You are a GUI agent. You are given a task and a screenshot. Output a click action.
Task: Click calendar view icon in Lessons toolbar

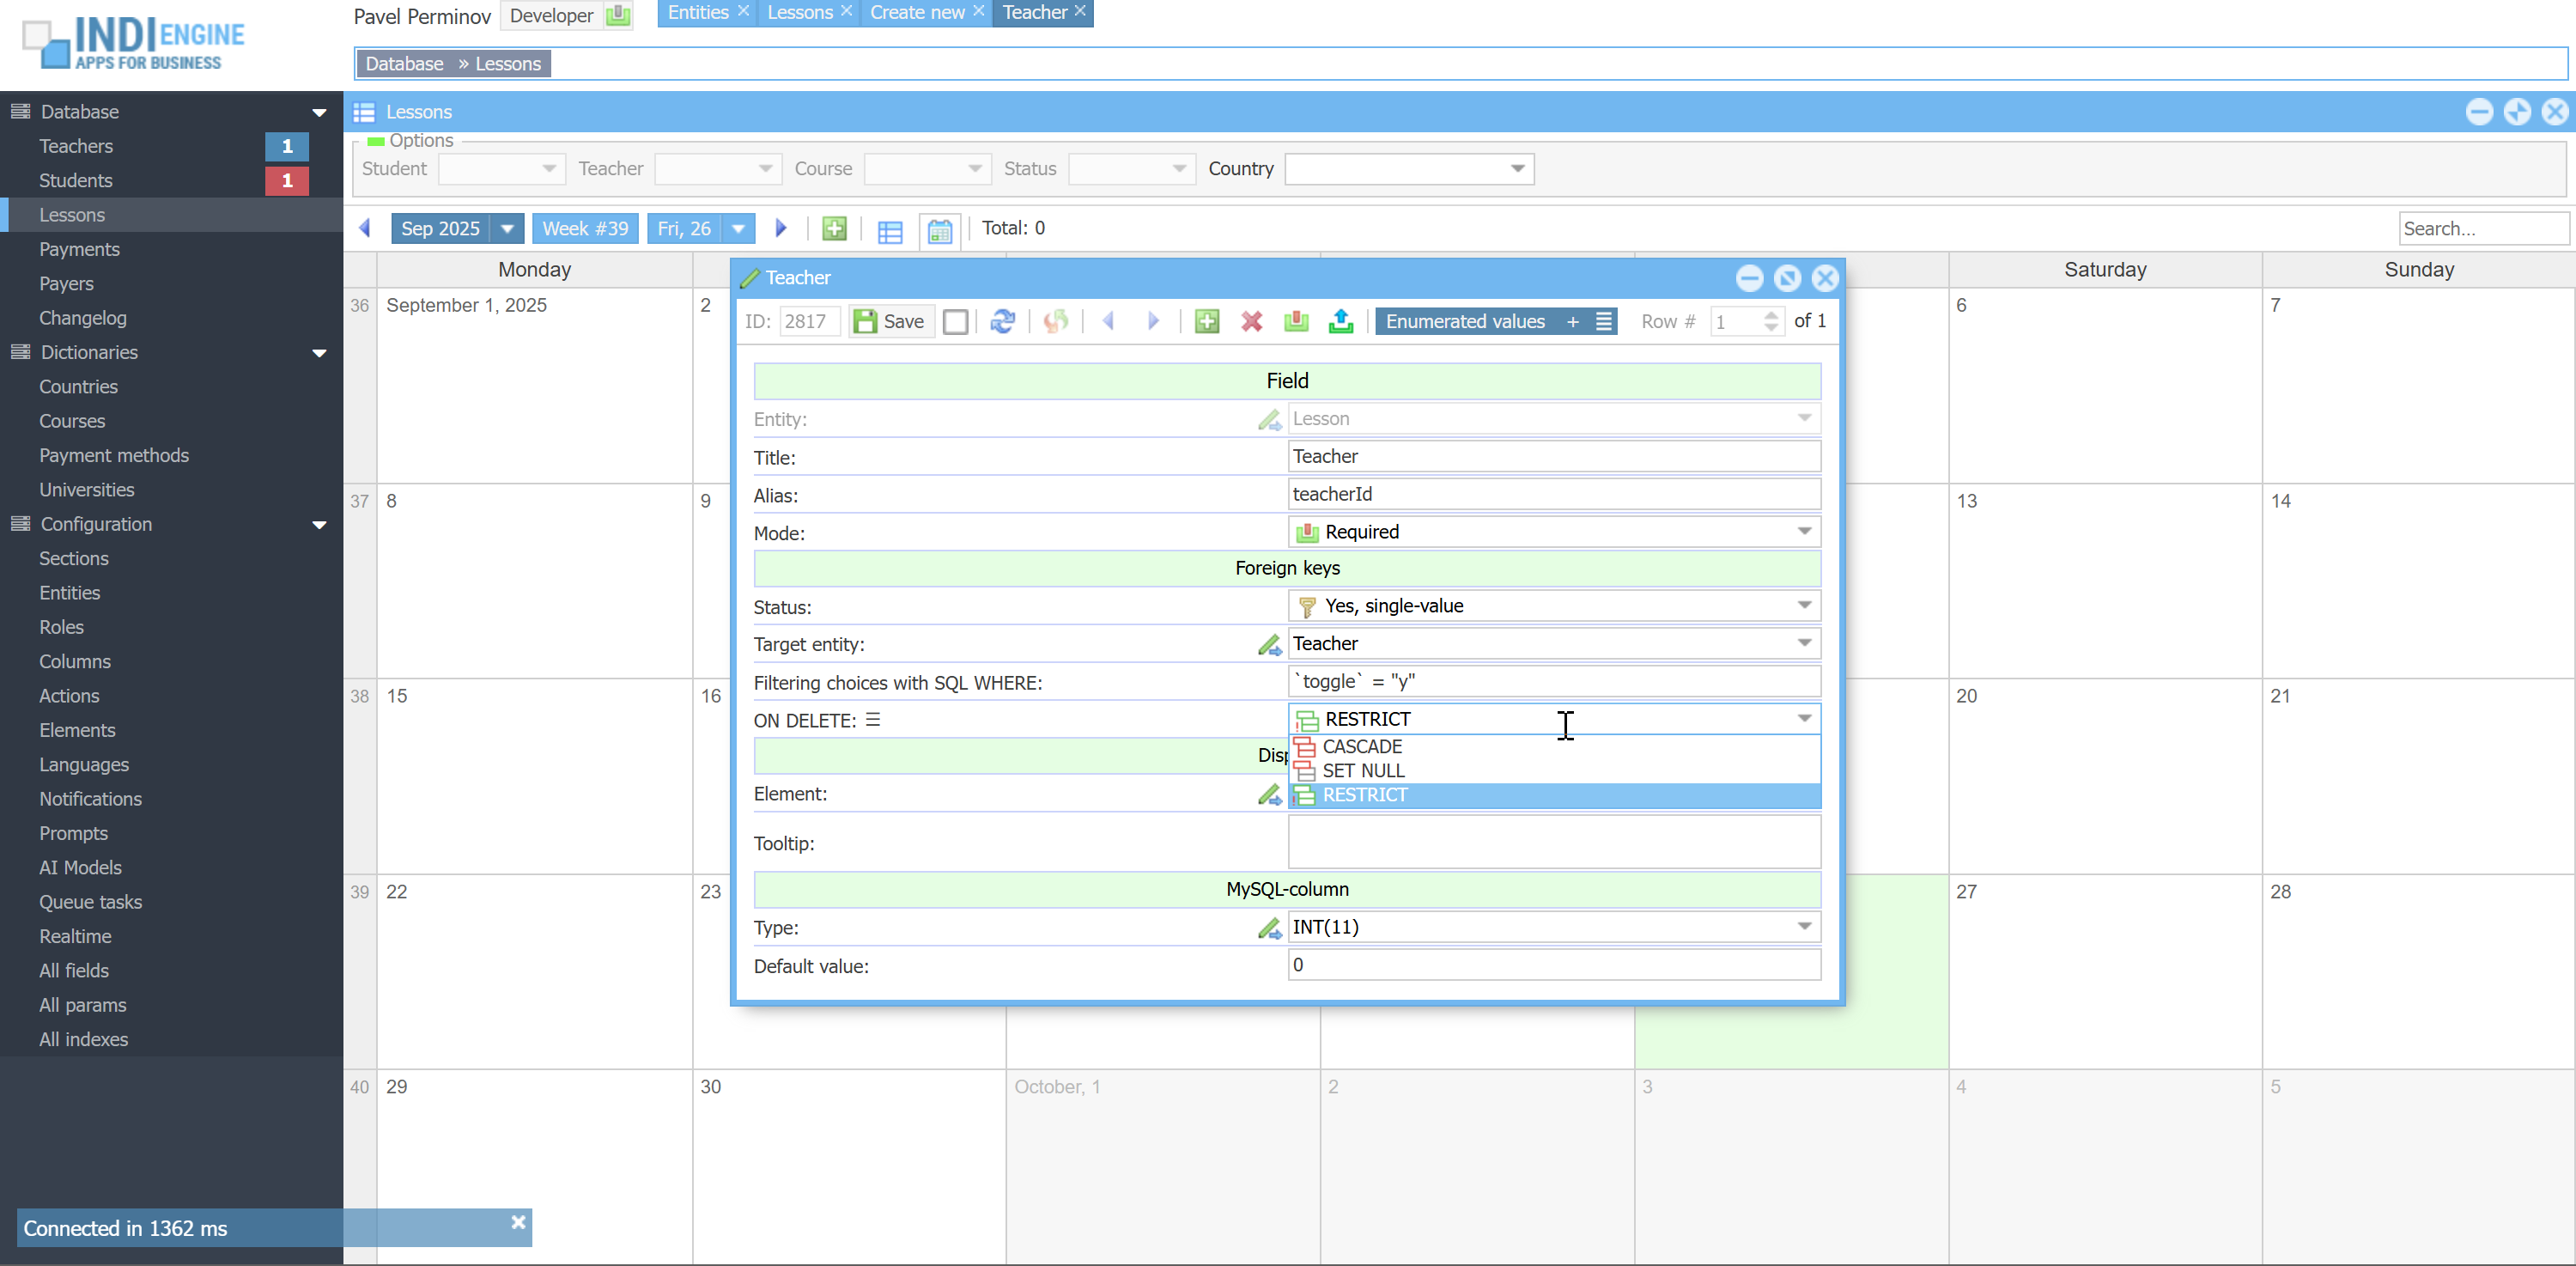pyautogui.click(x=939, y=230)
